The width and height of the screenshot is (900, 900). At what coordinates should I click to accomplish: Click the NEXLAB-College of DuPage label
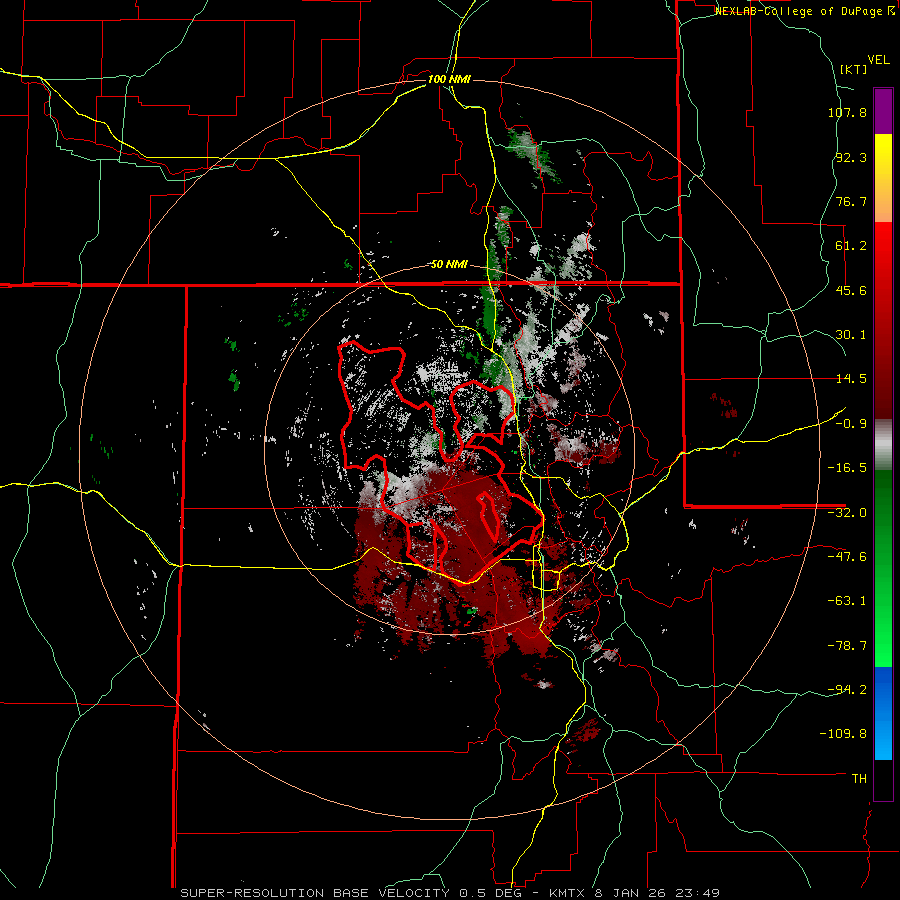(804, 11)
